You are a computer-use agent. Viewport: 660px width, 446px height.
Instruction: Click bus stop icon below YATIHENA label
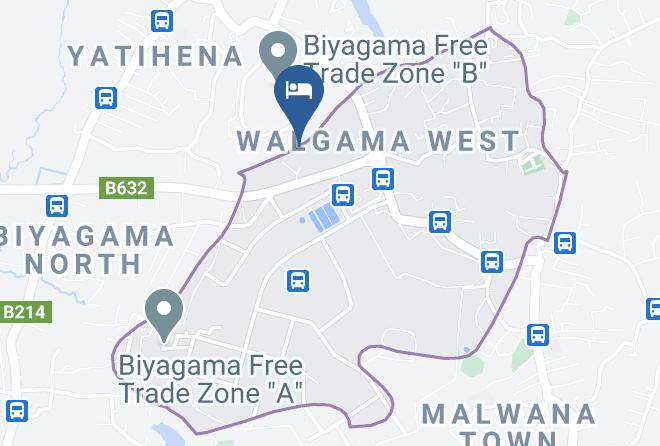106,98
